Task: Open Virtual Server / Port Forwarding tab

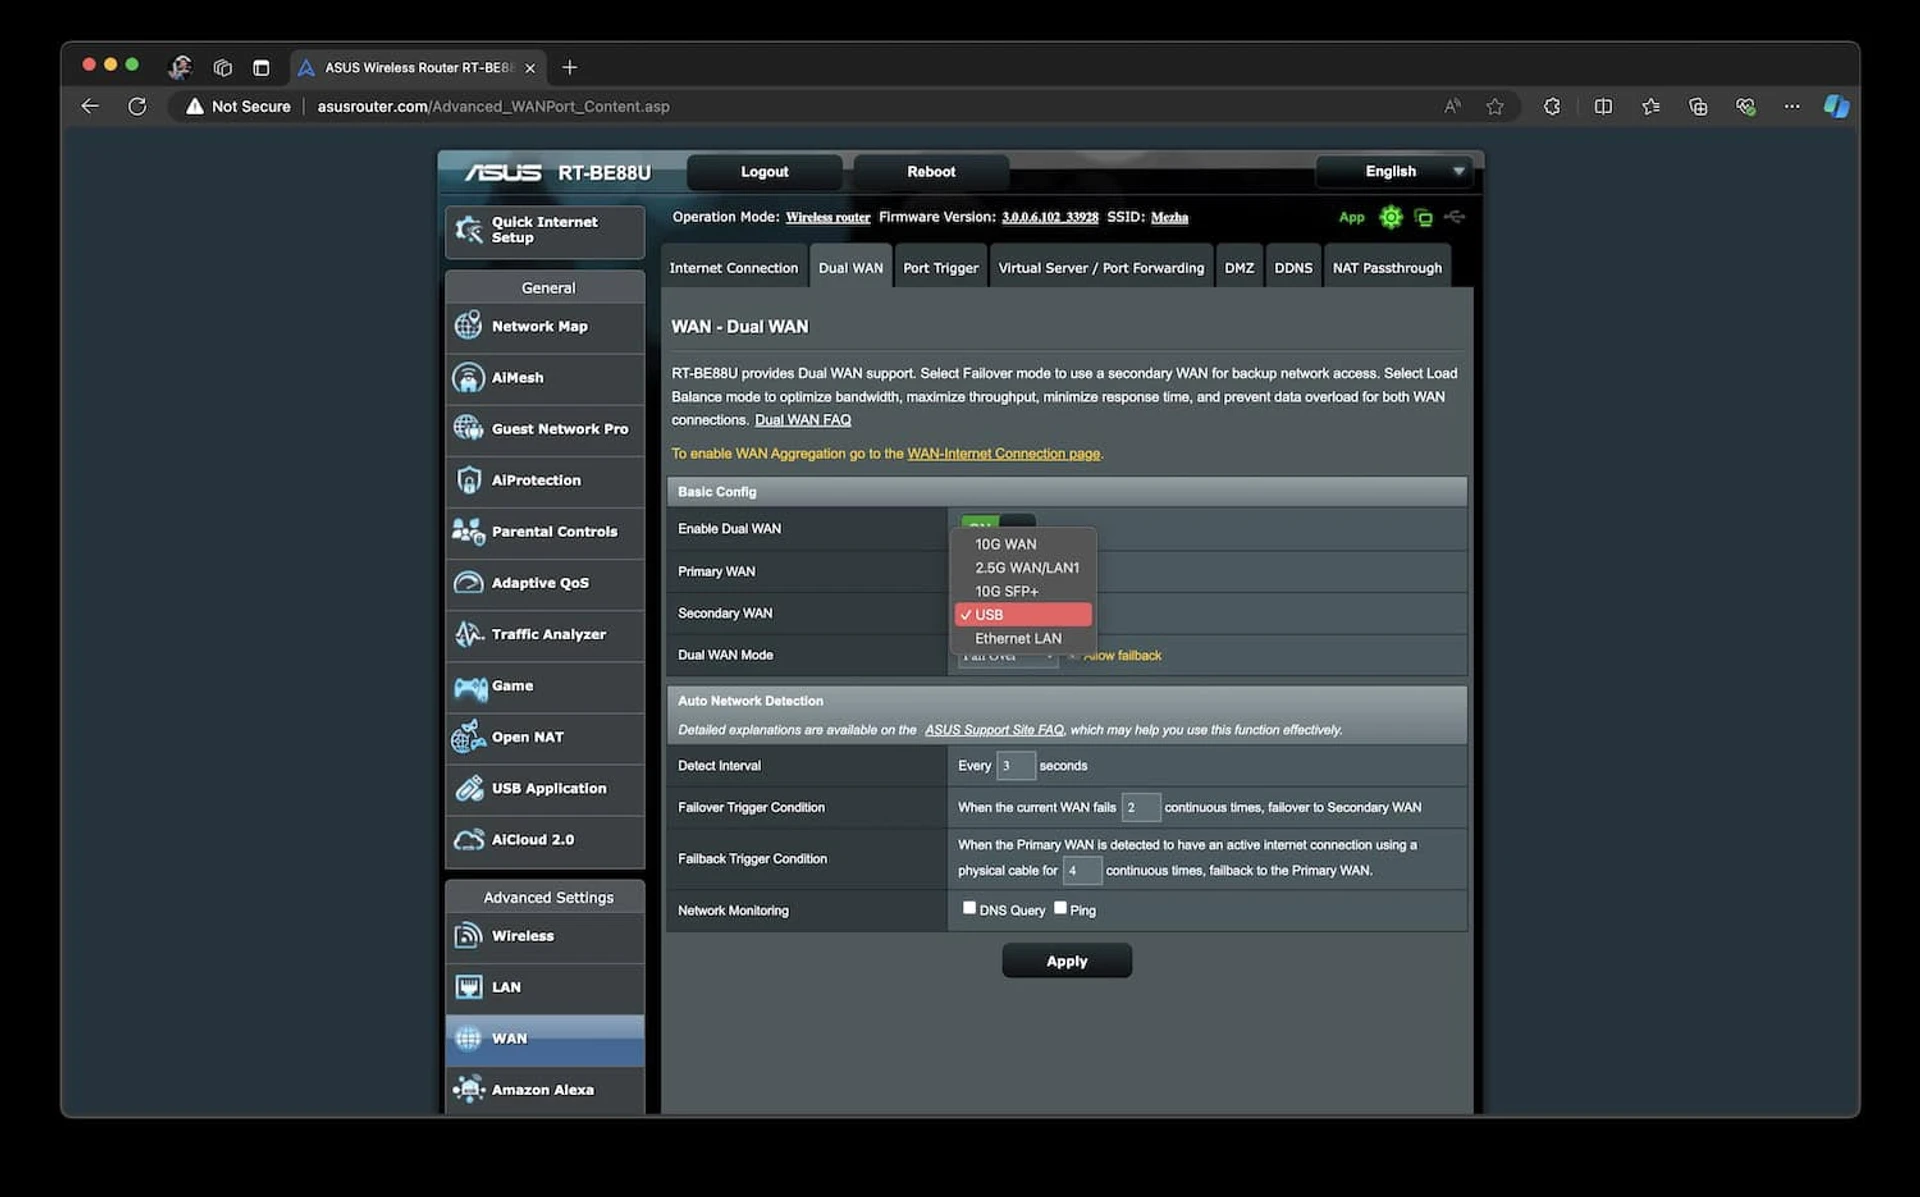Action: [x=1101, y=267]
